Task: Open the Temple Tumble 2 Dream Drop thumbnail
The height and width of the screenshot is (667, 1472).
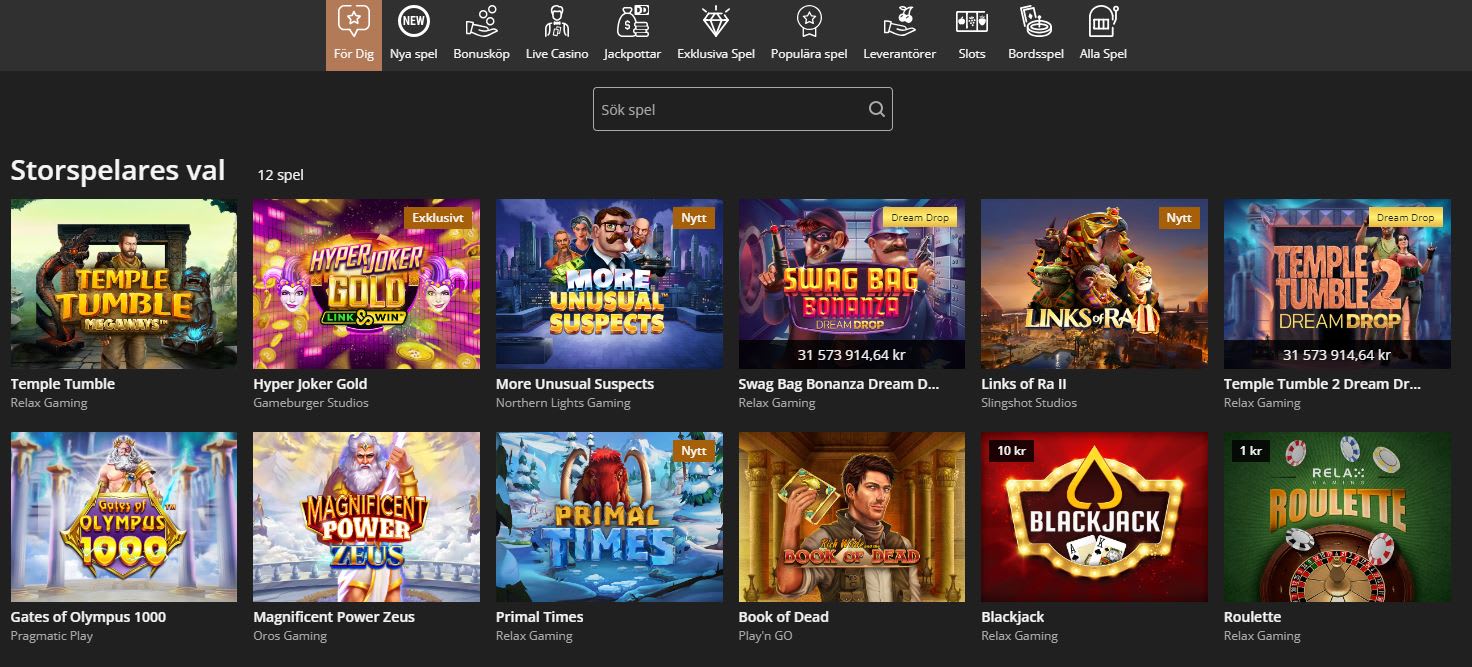Action: 1337,284
